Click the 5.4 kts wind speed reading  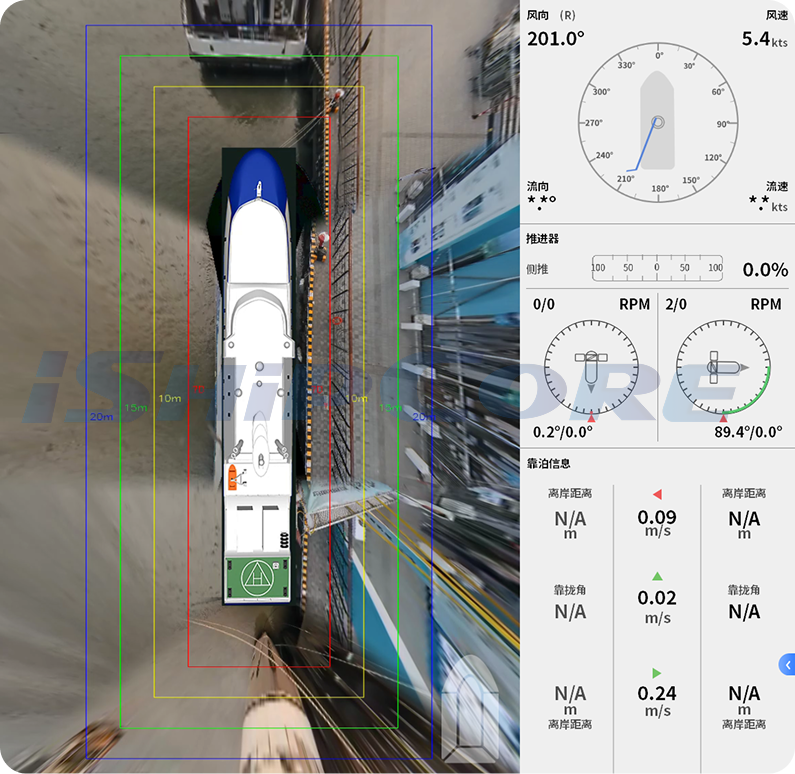[763, 39]
